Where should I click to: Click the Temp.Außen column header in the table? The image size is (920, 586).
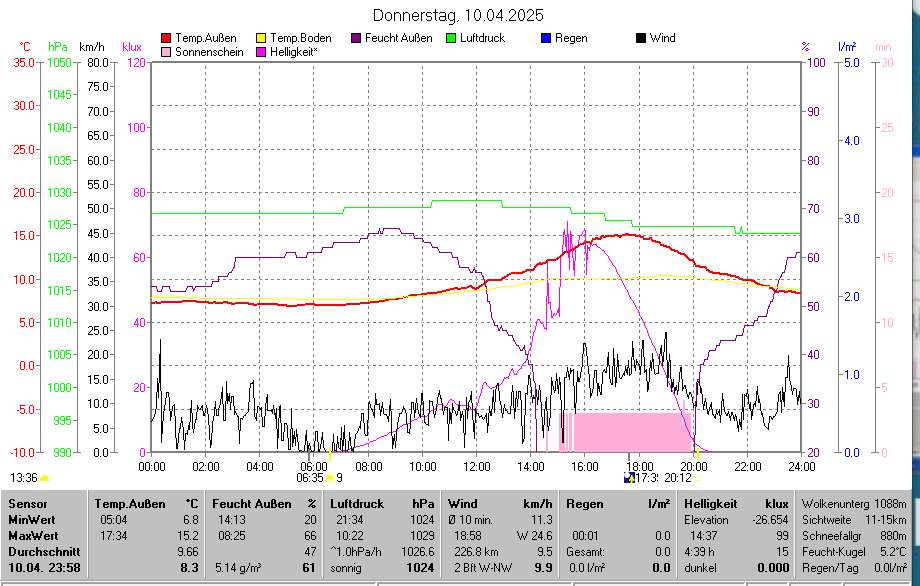(x=130, y=504)
